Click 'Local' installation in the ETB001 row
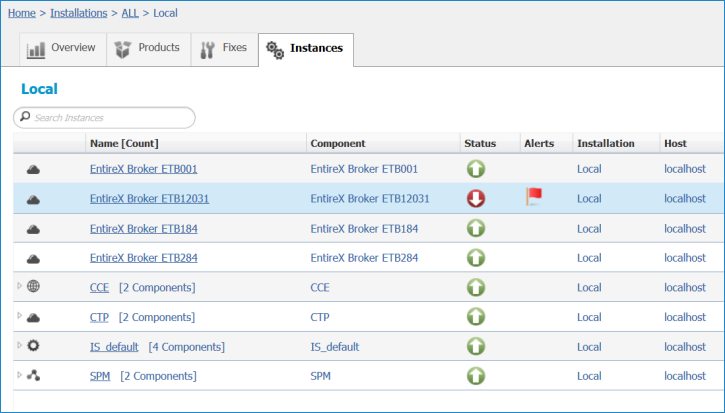 tap(589, 169)
